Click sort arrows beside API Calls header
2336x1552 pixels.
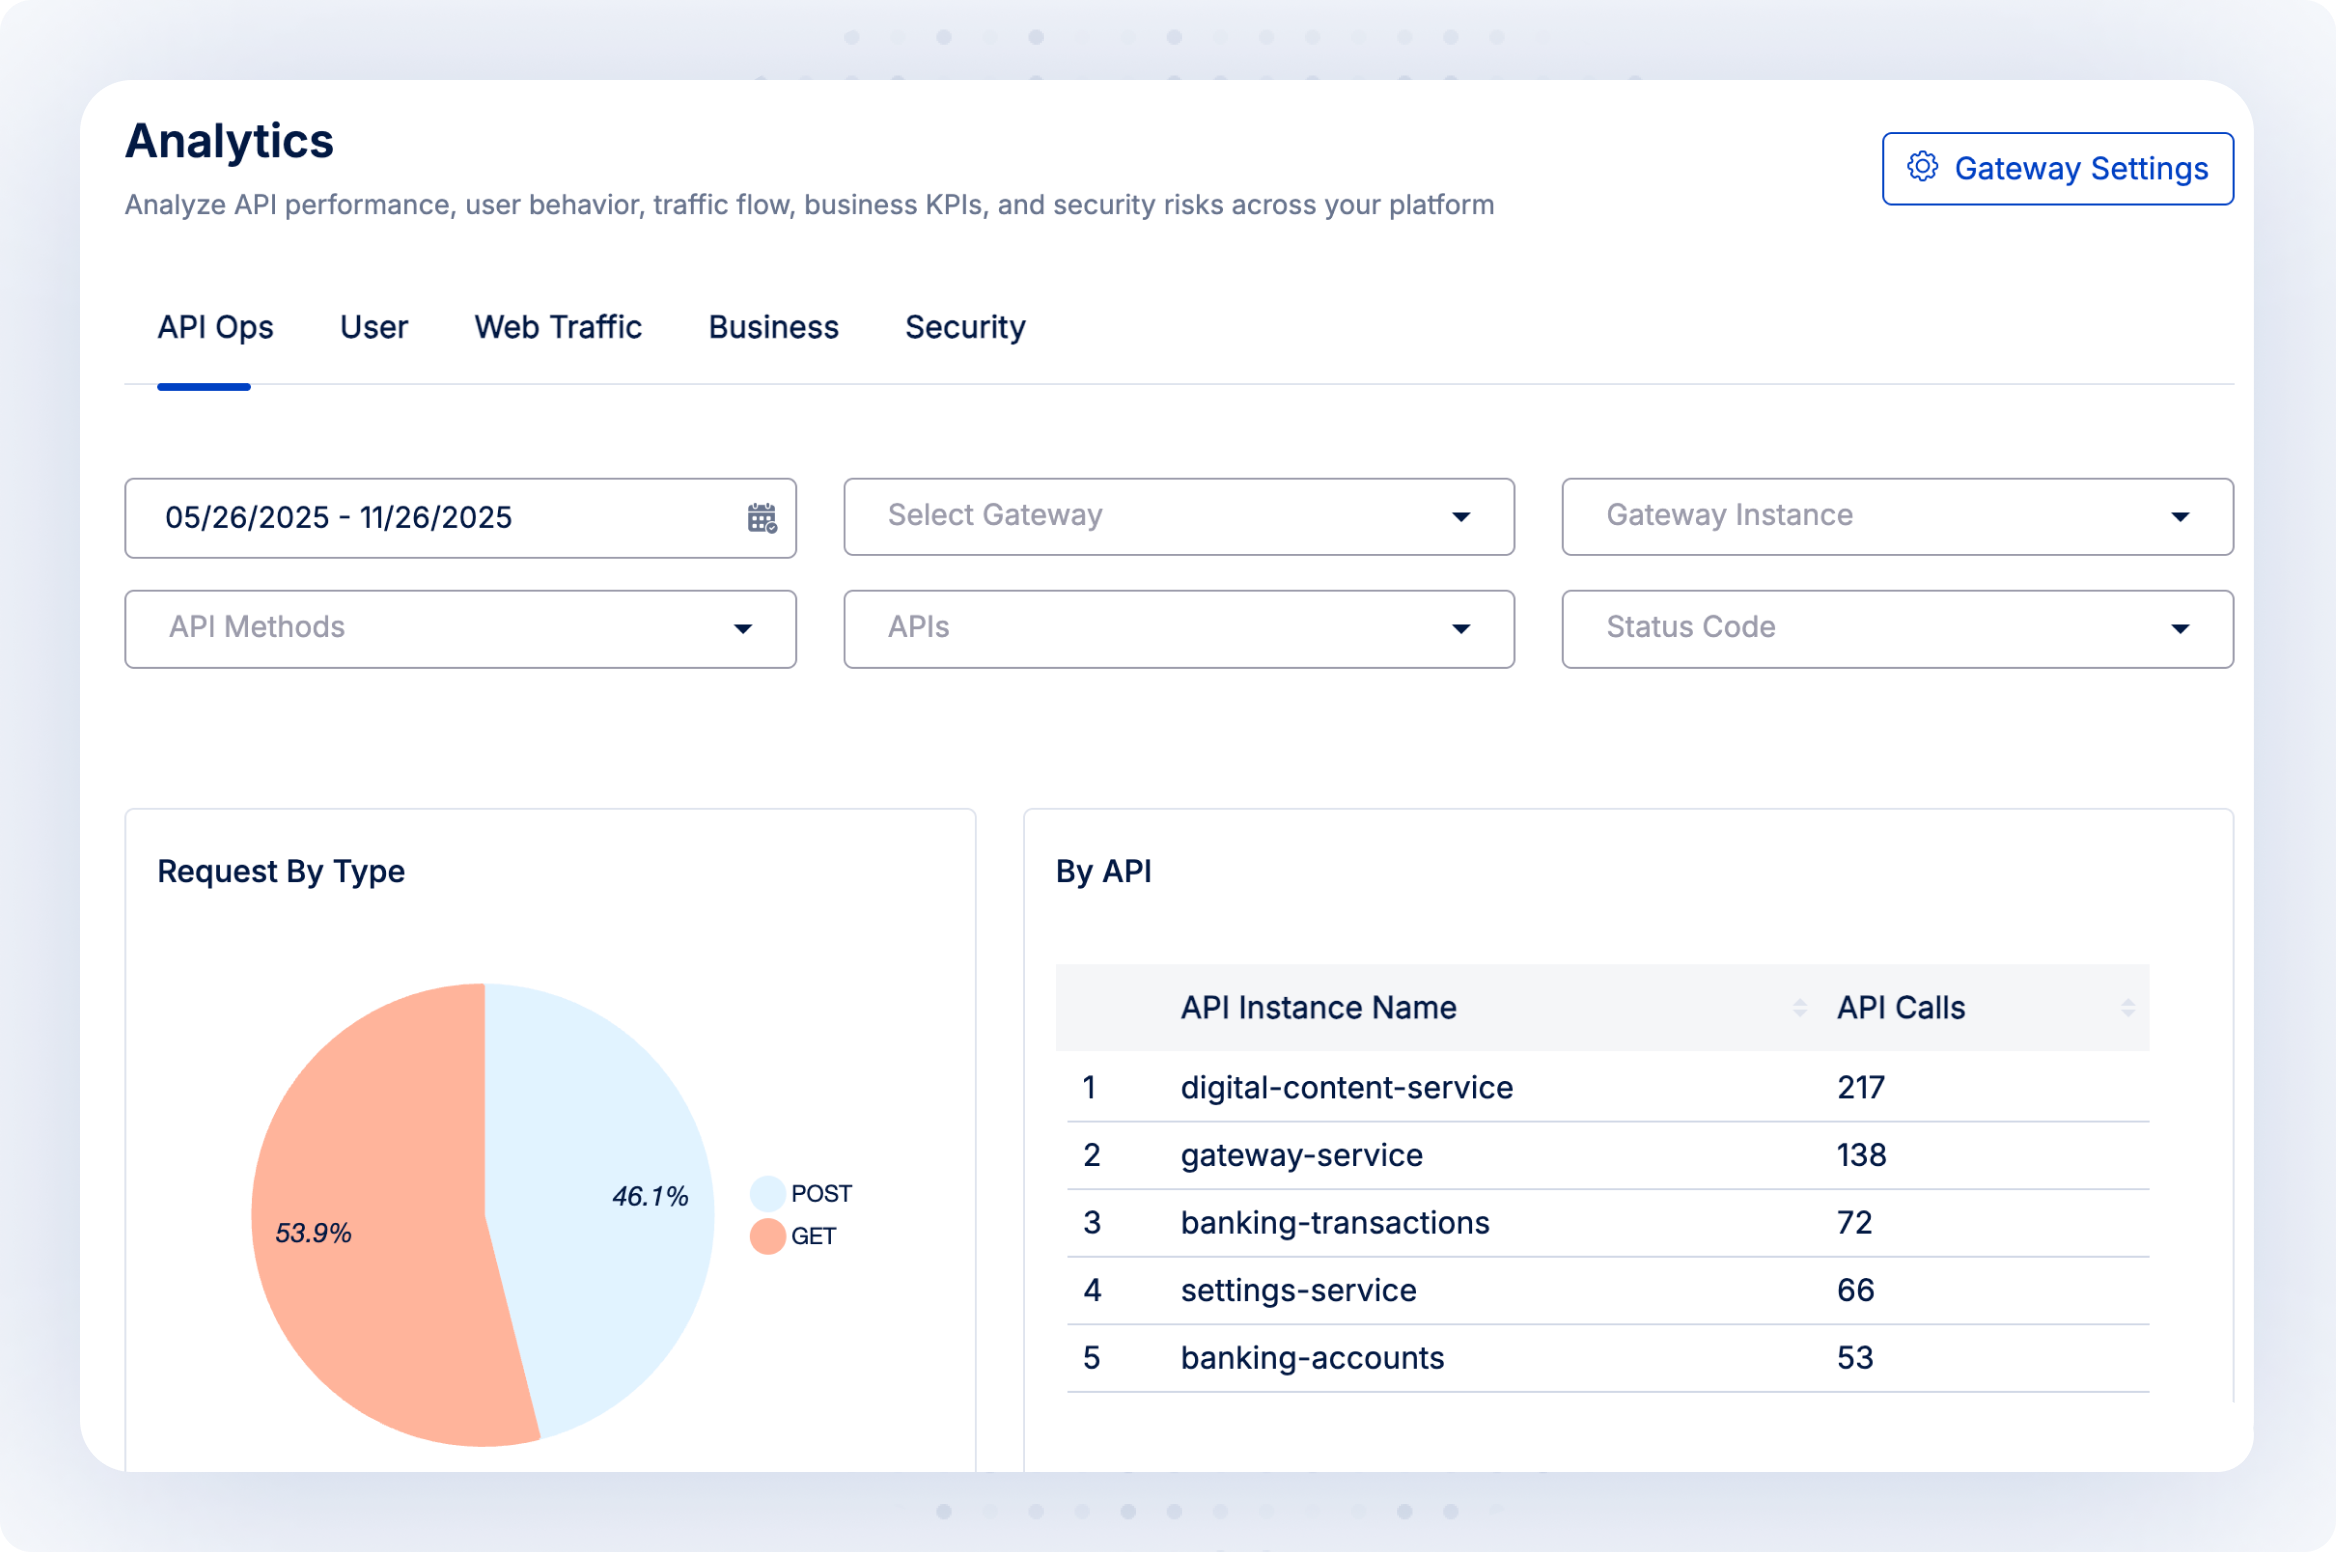click(x=2127, y=1008)
